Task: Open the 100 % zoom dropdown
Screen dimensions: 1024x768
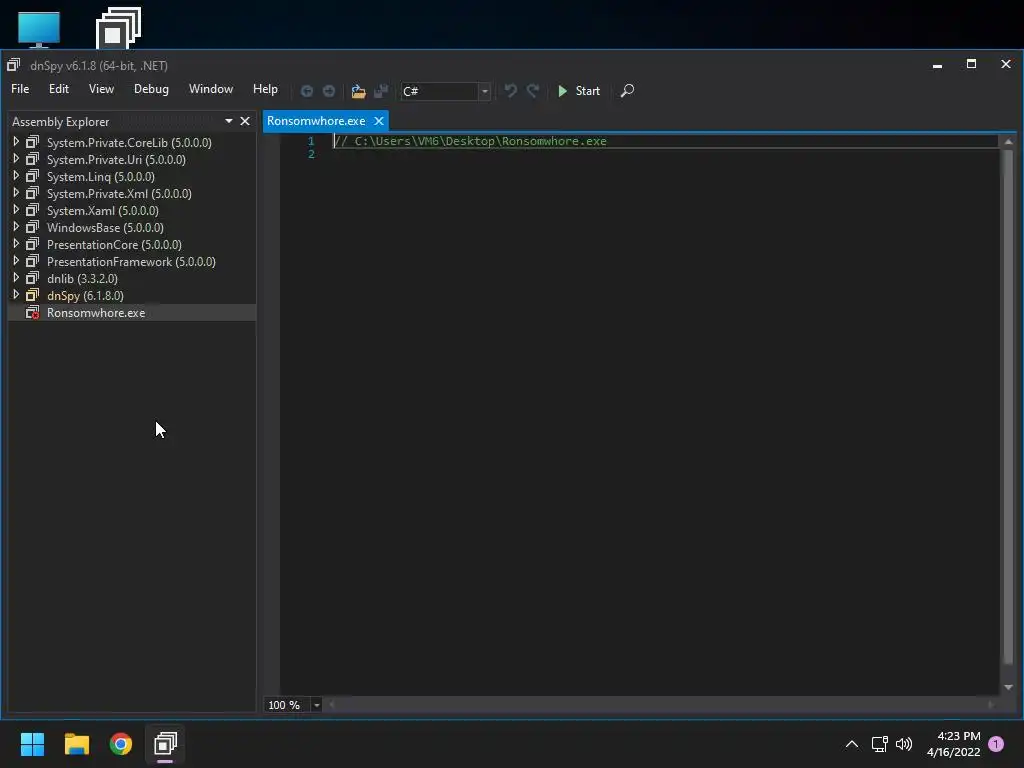Action: pyautogui.click(x=316, y=705)
